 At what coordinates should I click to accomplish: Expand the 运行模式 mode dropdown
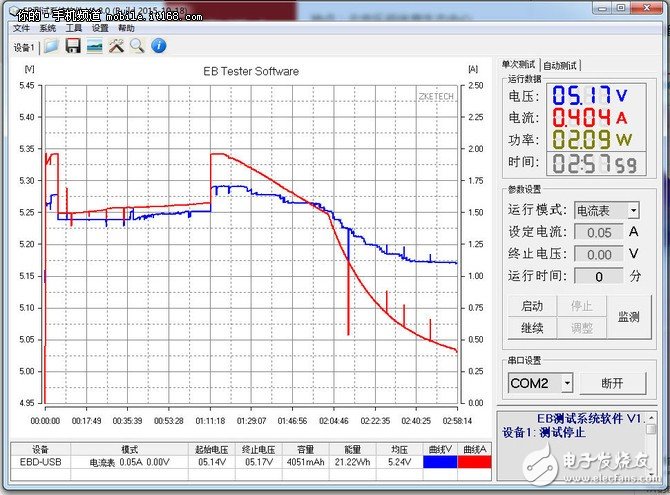pyautogui.click(x=633, y=211)
